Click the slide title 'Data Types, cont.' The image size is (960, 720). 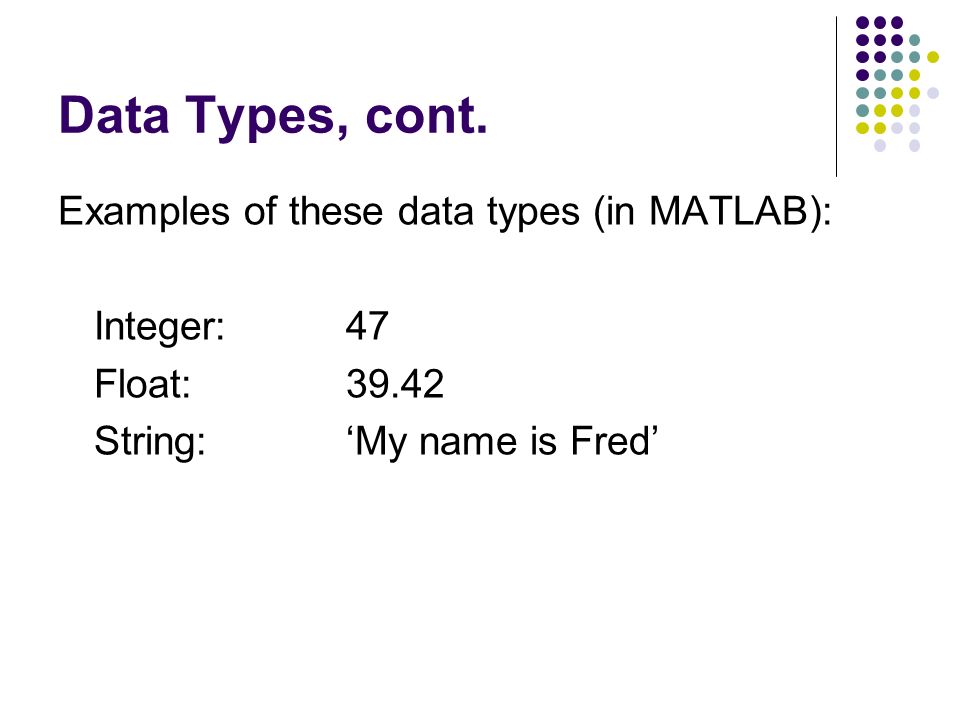coord(273,116)
